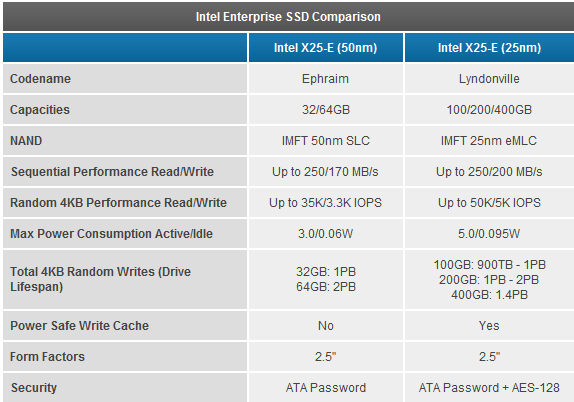Click the Lyndonville codename cell

(x=489, y=79)
